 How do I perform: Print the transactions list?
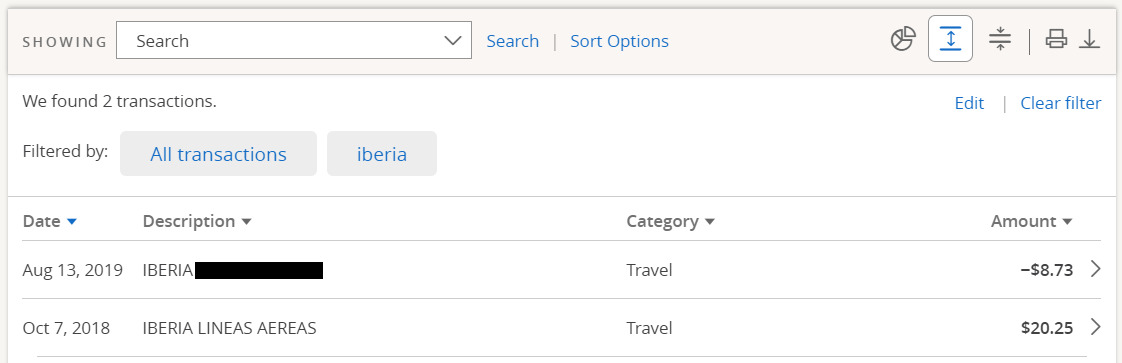point(1056,39)
